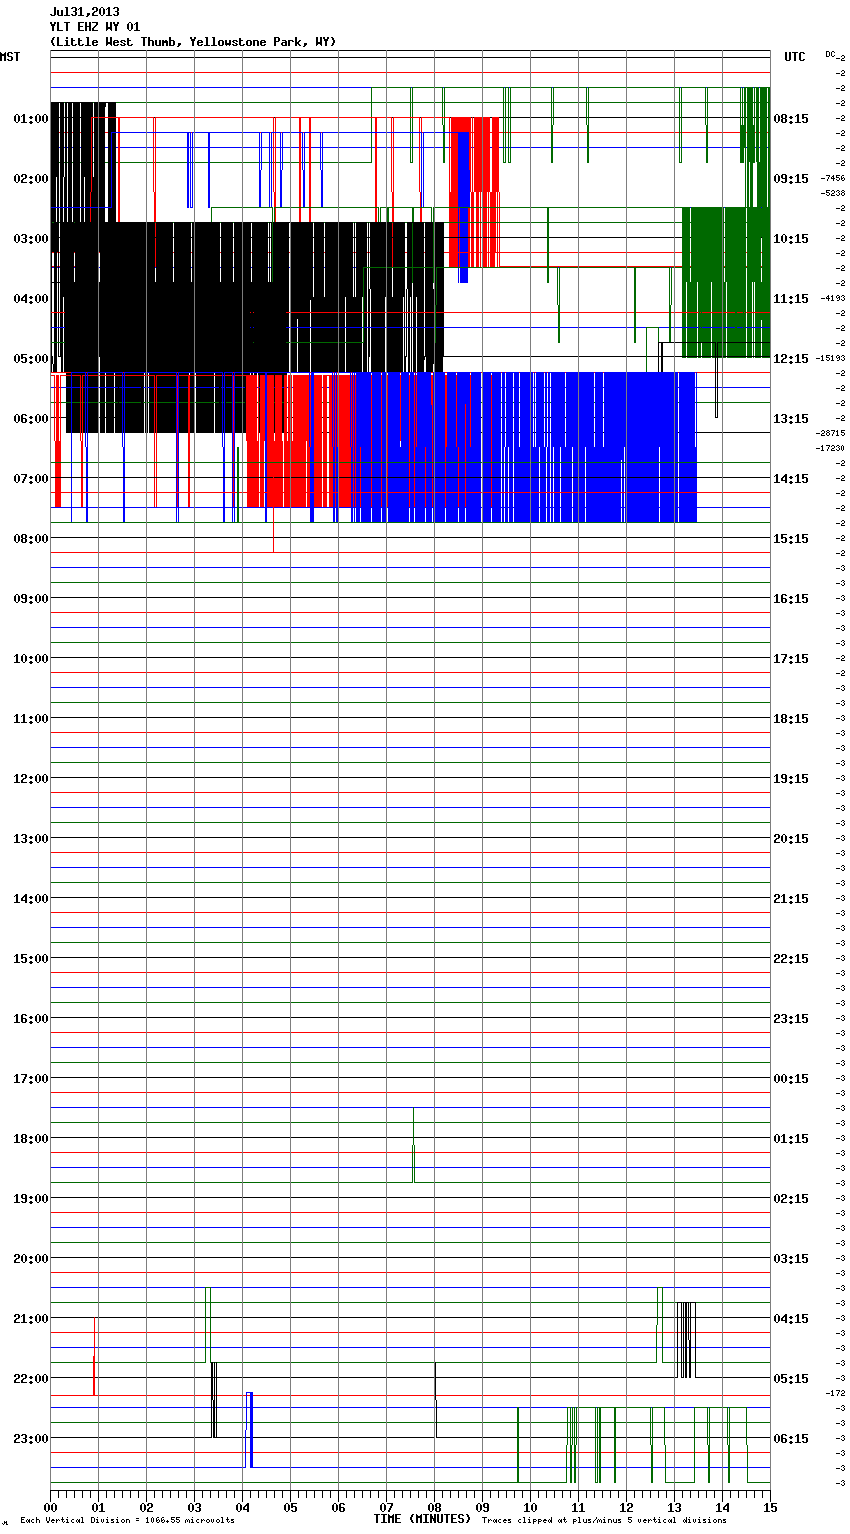Select minute tick label 13 on bottom axis

click(x=674, y=1508)
